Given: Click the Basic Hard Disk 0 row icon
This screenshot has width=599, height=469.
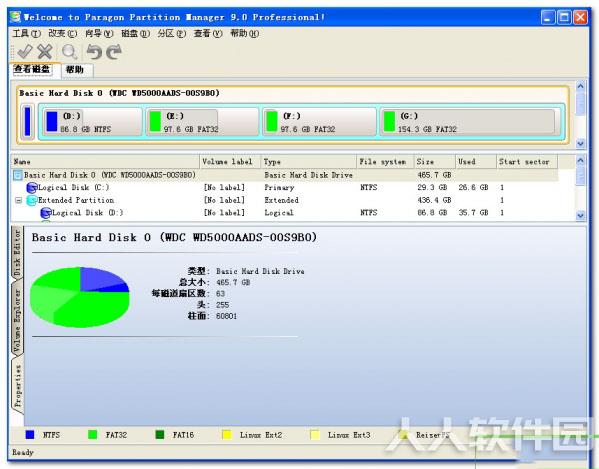Looking at the screenshot, I should click(x=18, y=175).
